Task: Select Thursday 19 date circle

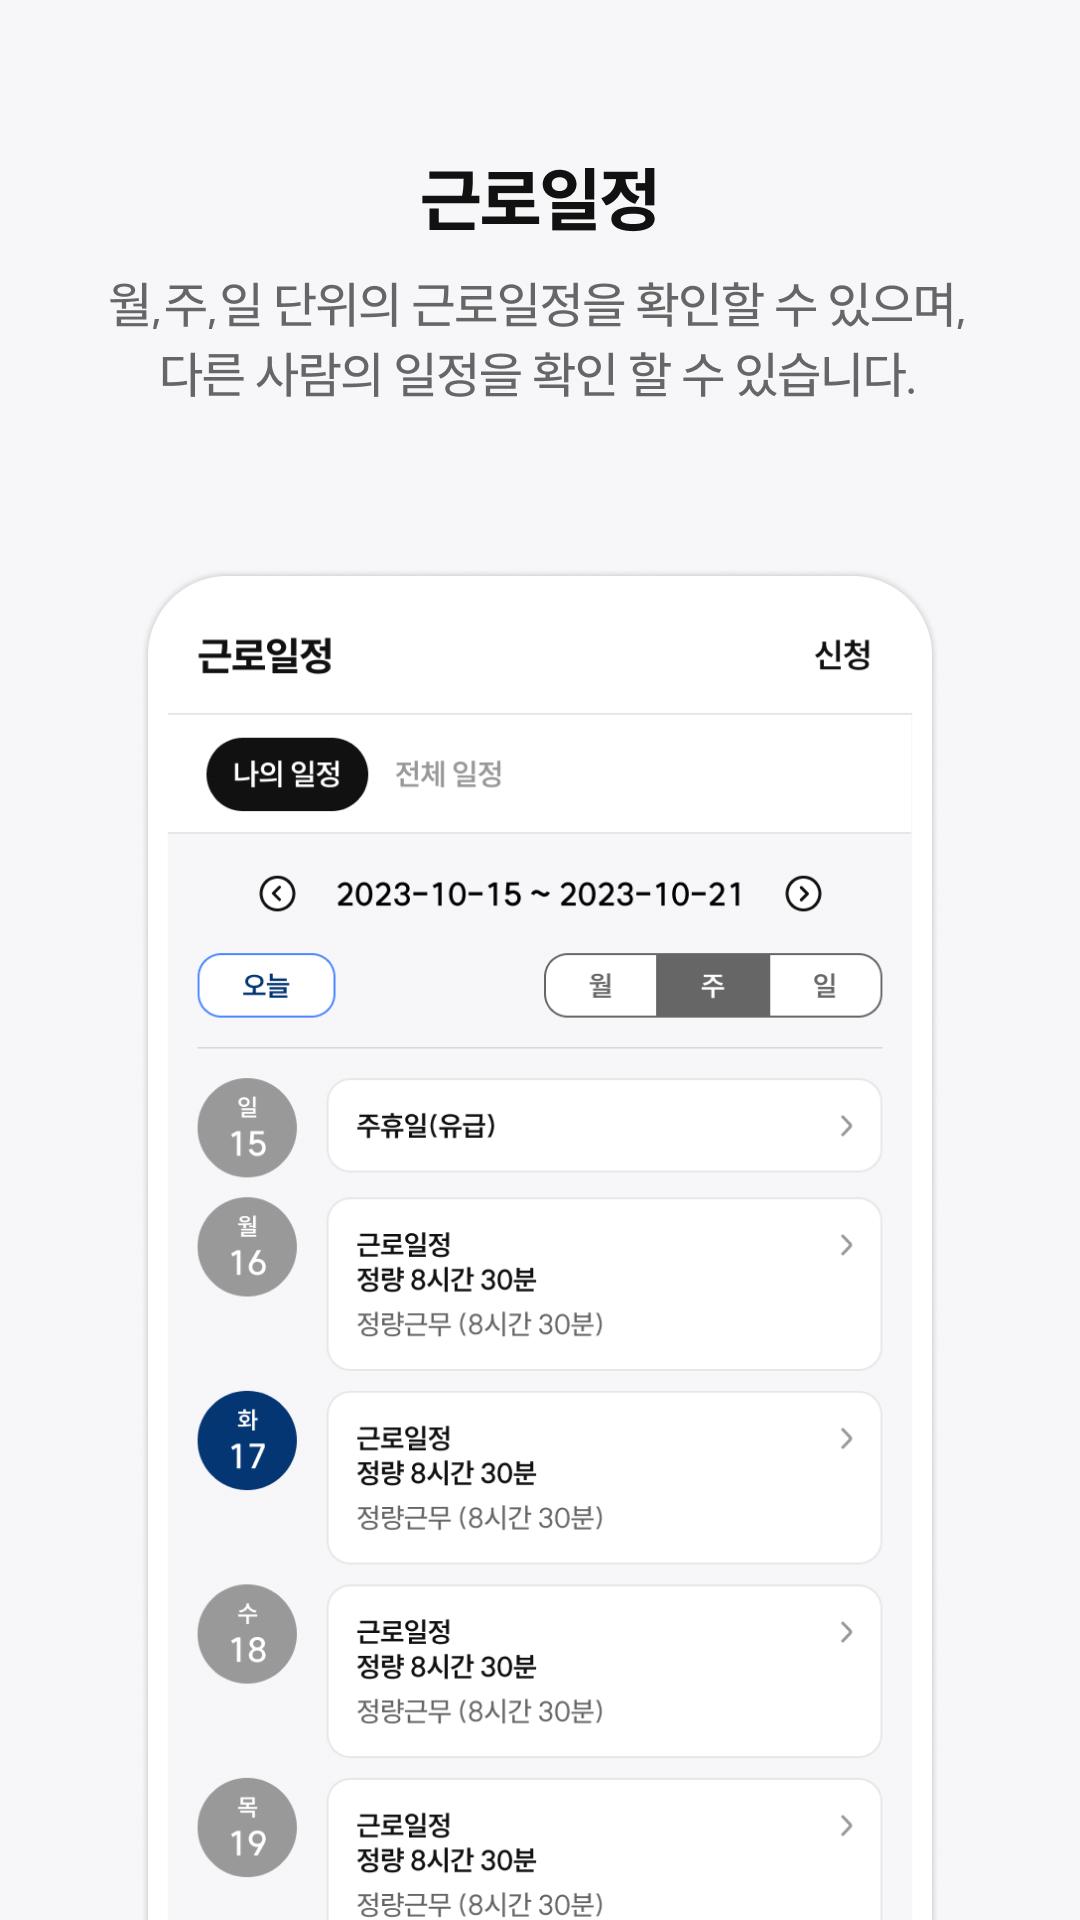Action: coord(247,1827)
